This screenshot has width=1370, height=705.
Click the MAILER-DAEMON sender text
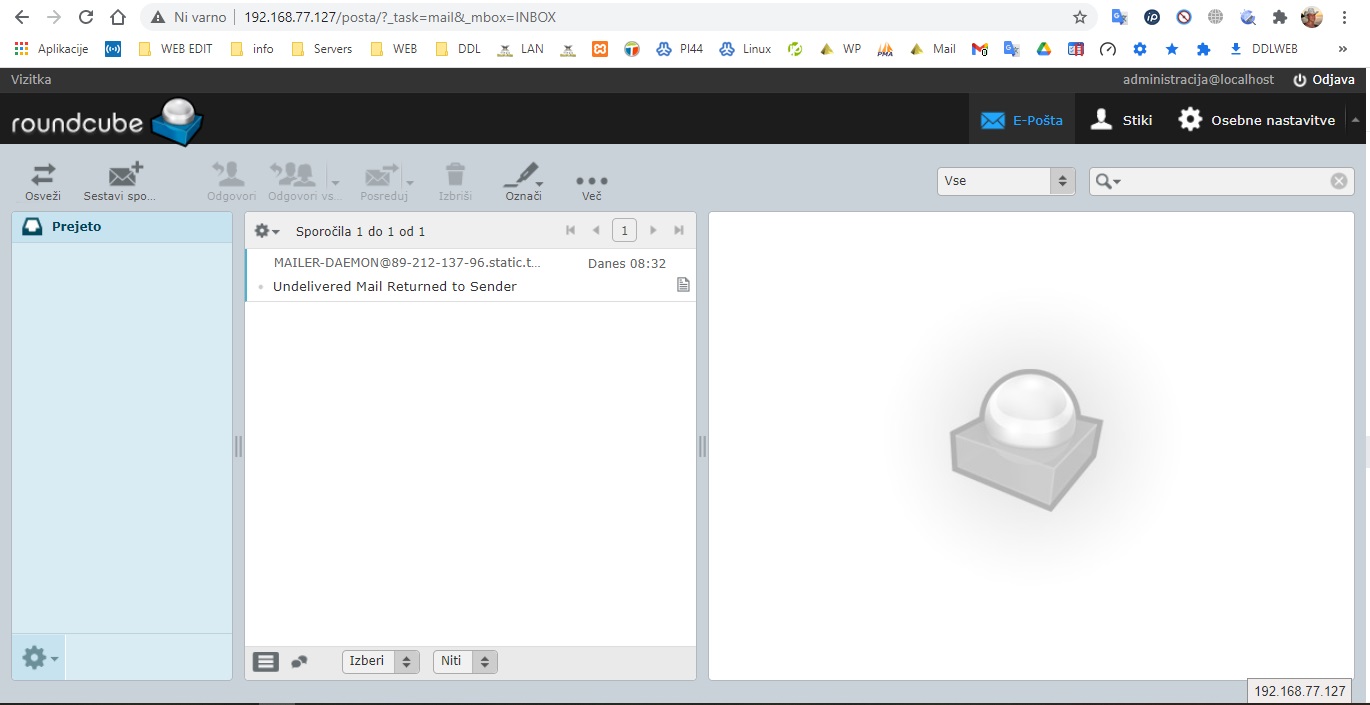pos(407,263)
